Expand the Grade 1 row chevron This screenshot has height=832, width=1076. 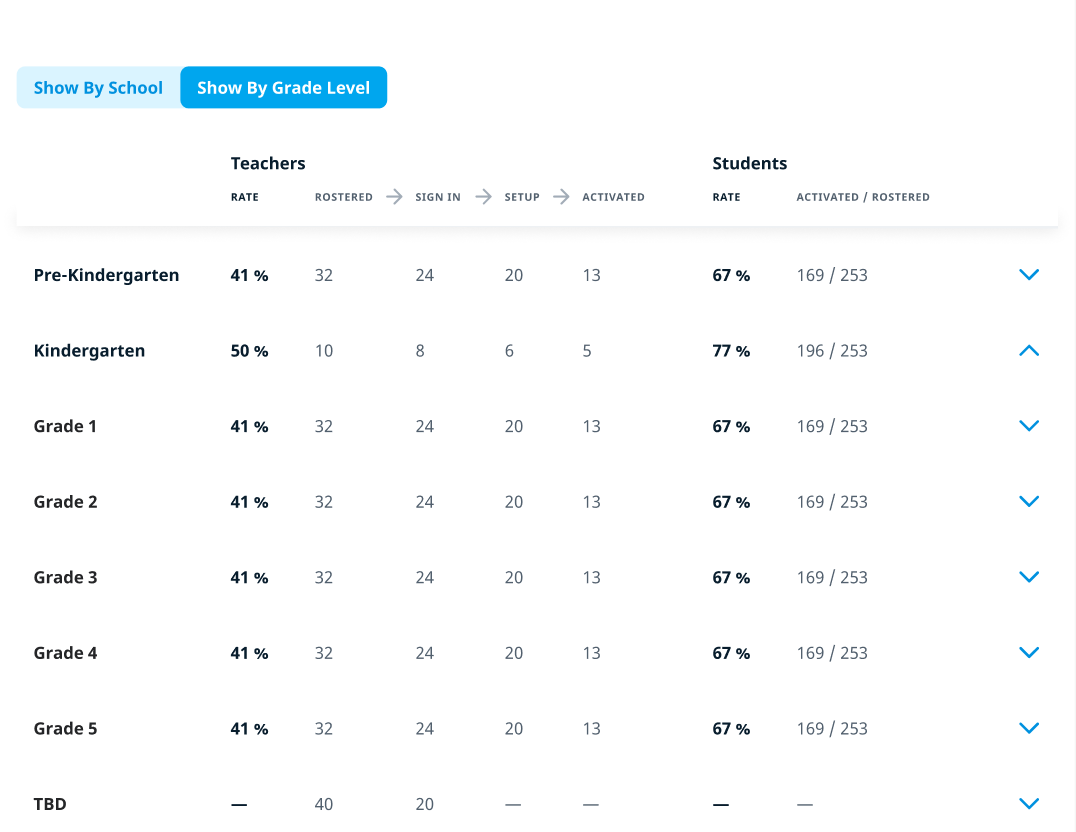pos(1028,426)
